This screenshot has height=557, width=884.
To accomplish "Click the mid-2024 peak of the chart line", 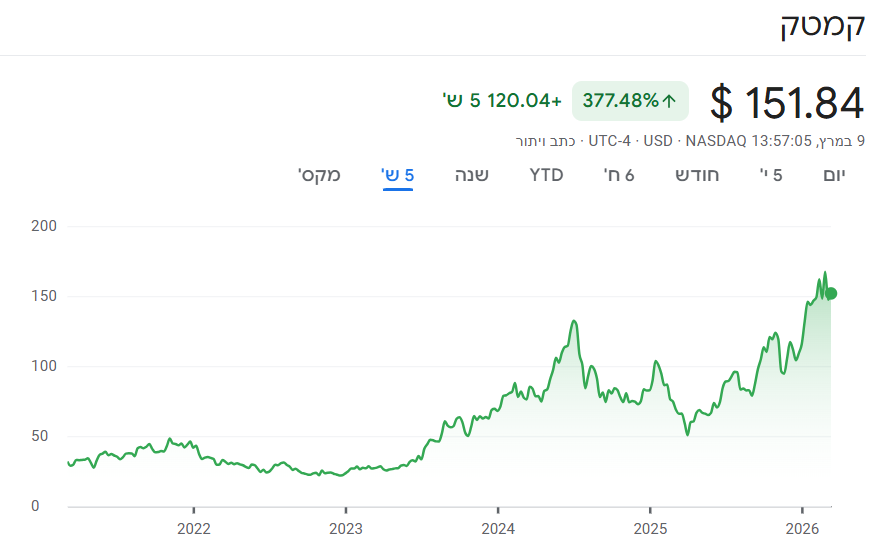I will [x=574, y=322].
